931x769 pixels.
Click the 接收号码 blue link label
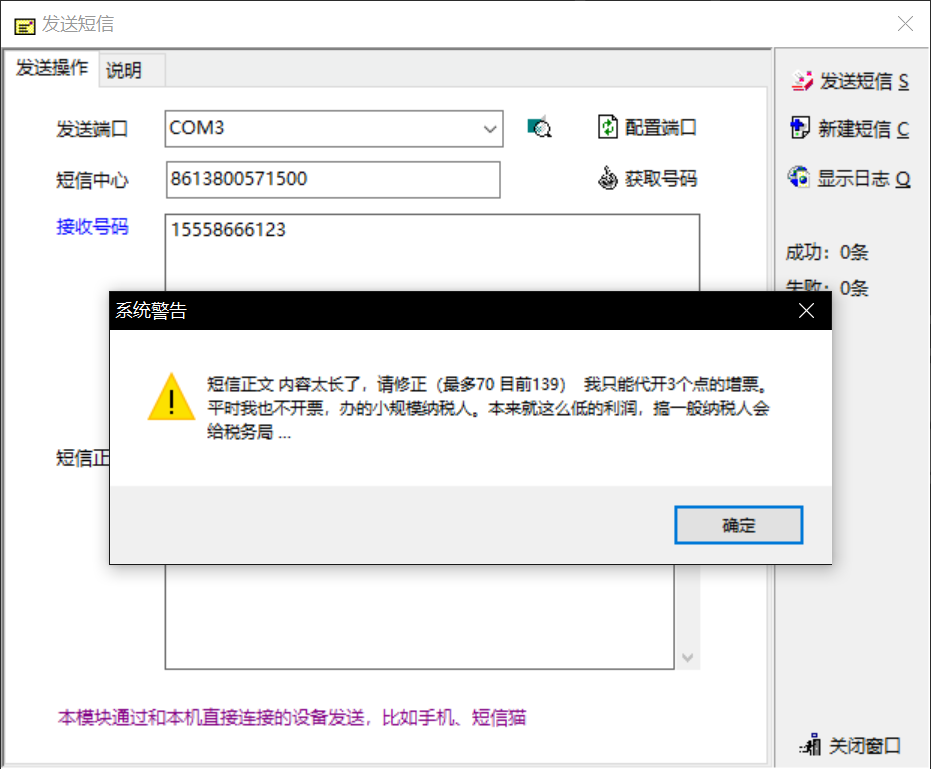pyautogui.click(x=92, y=226)
